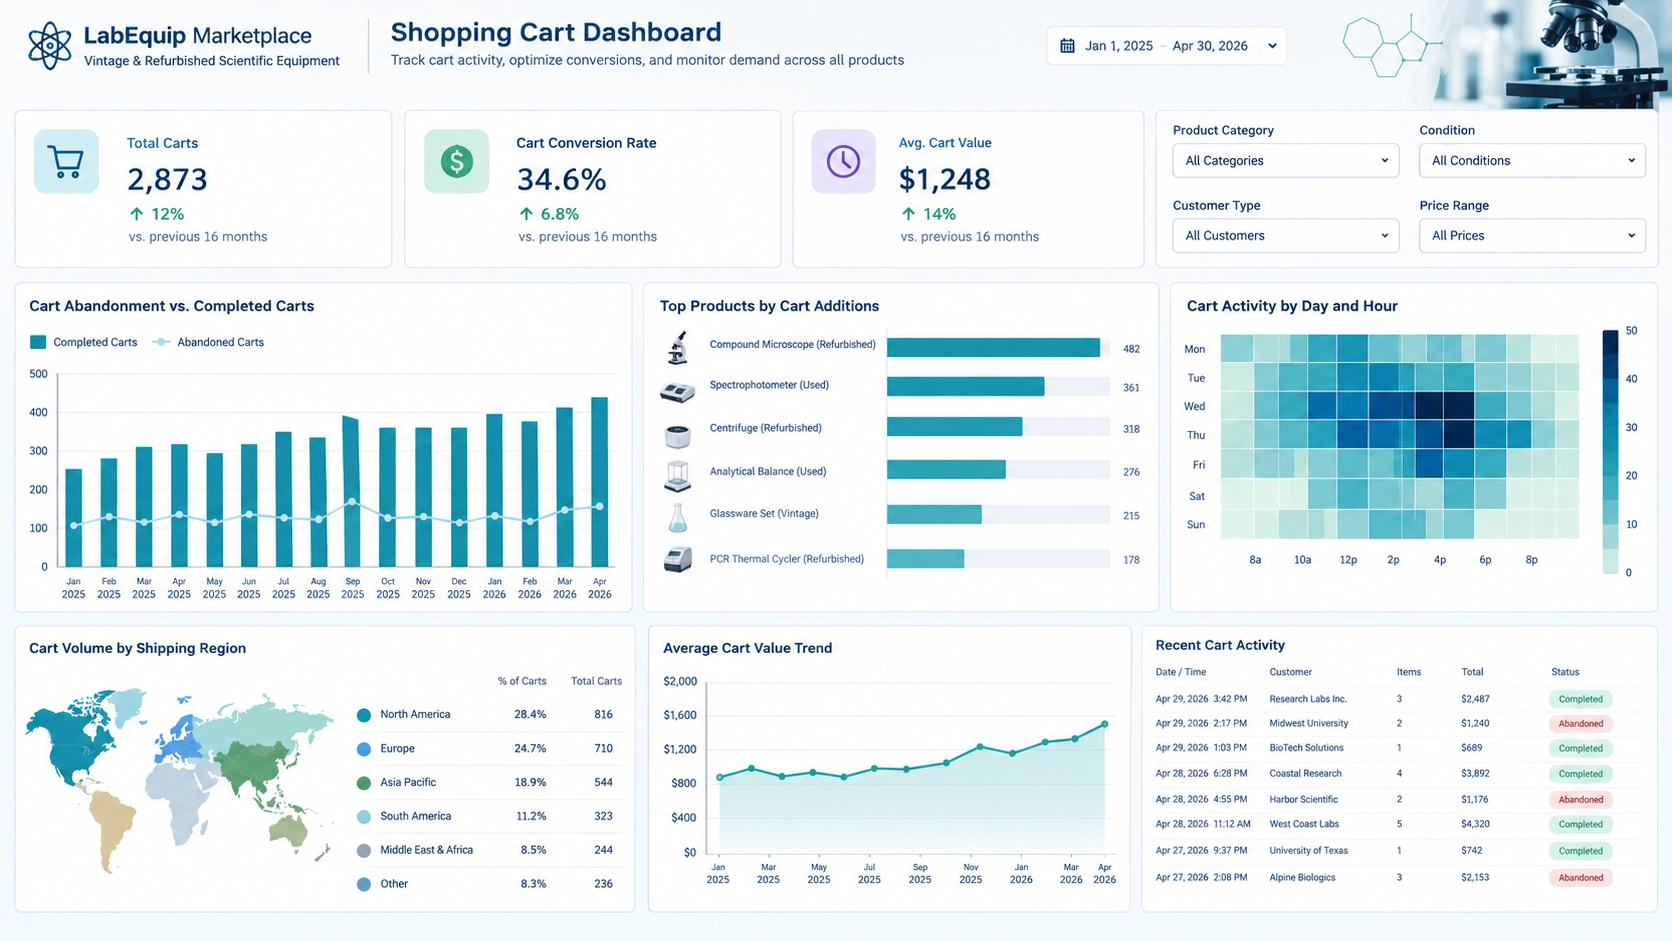1672x941 pixels.
Task: Click the Glassware Set count 215
Action: coord(1131,516)
